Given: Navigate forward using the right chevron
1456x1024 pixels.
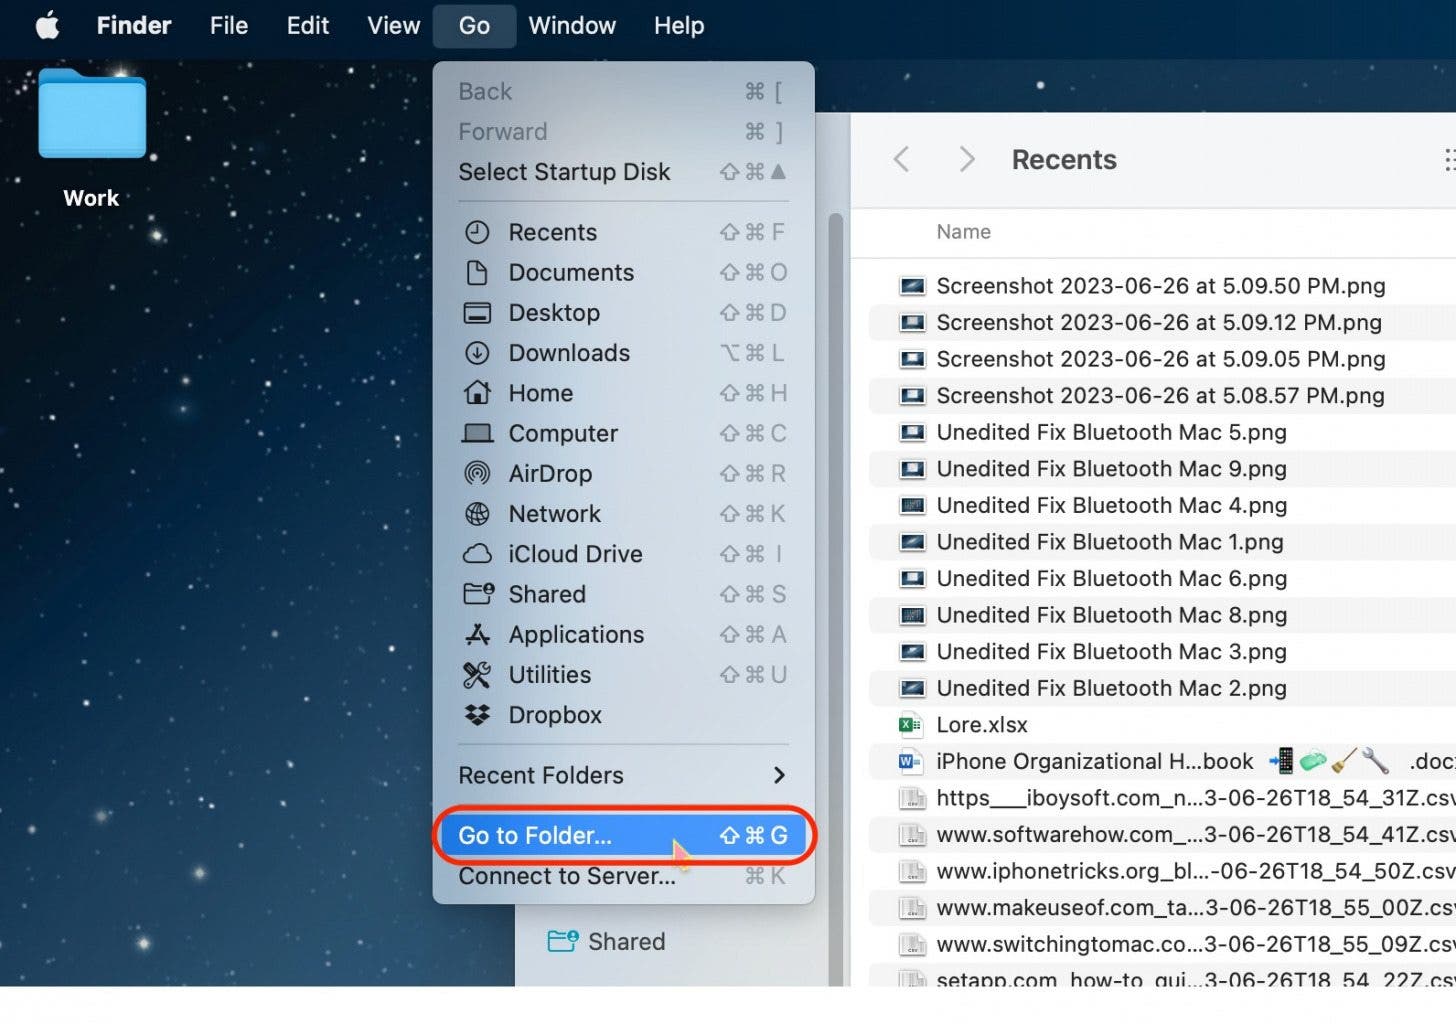Looking at the screenshot, I should (966, 160).
